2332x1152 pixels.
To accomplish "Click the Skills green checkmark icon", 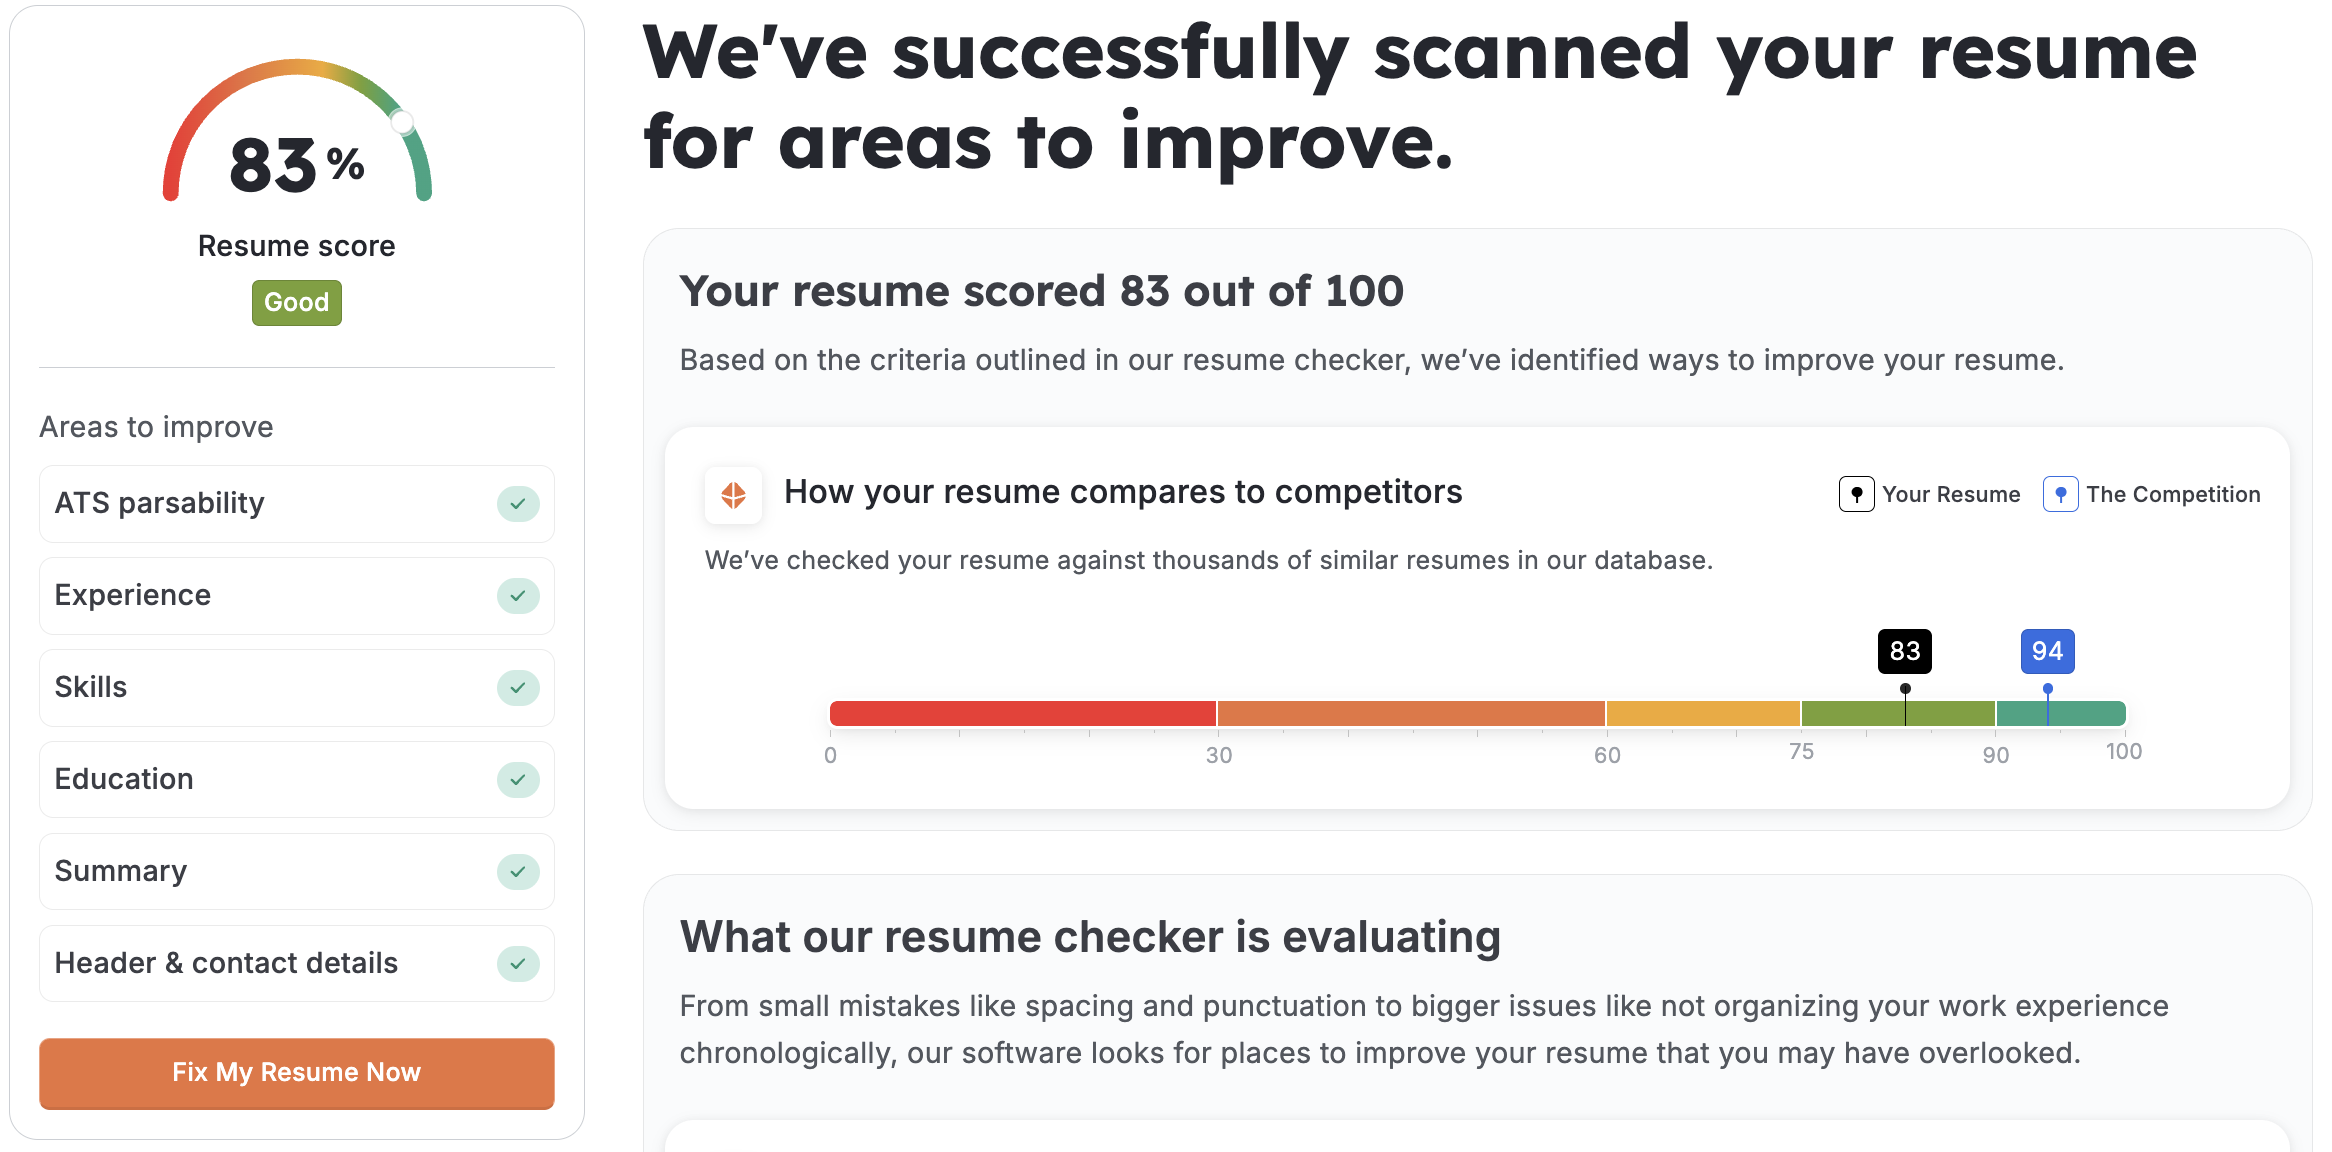I will (x=518, y=688).
